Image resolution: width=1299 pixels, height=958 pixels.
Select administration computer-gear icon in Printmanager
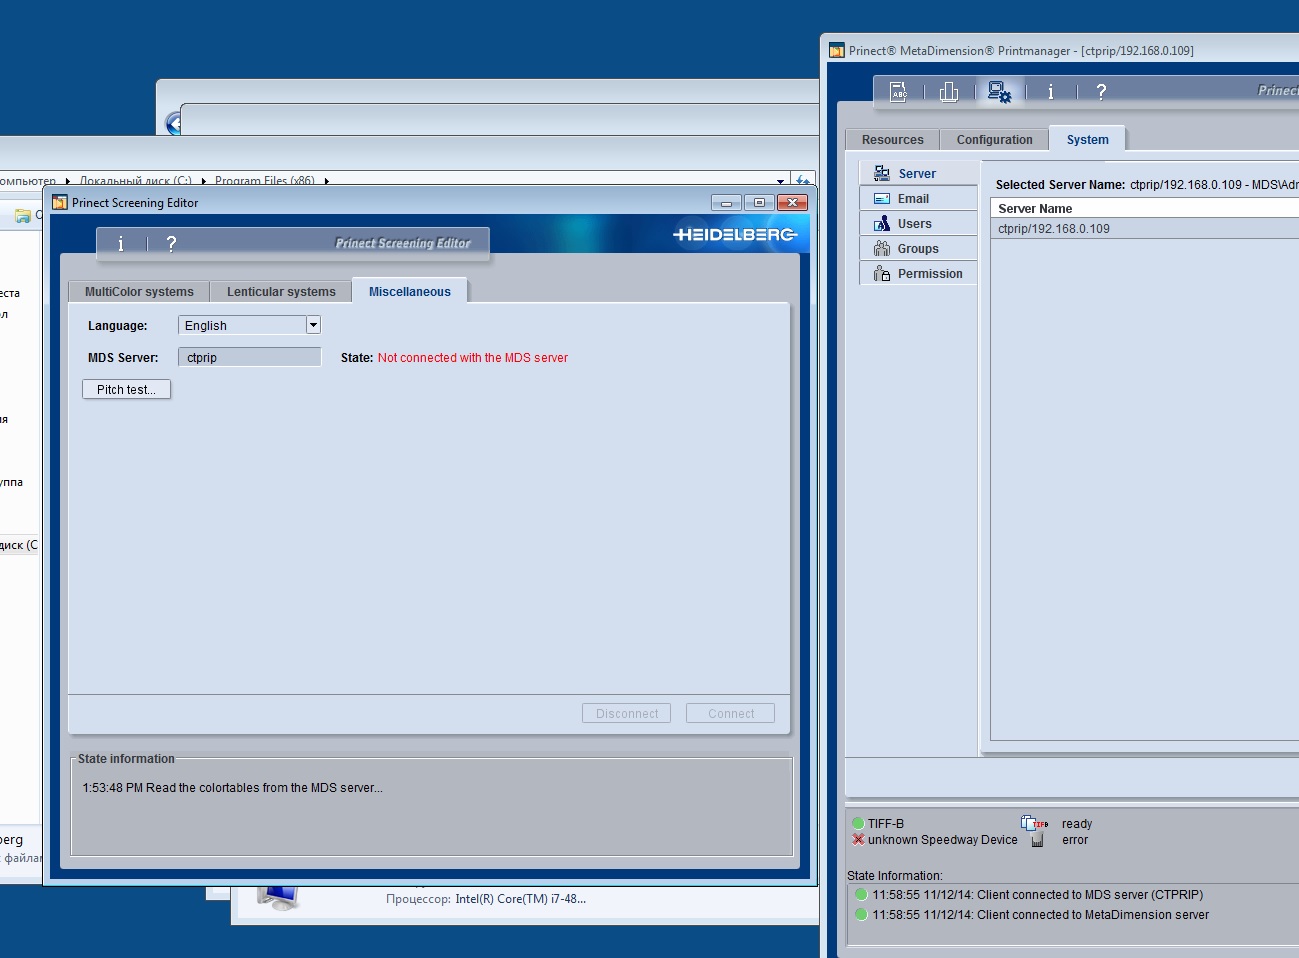pyautogui.click(x=999, y=92)
